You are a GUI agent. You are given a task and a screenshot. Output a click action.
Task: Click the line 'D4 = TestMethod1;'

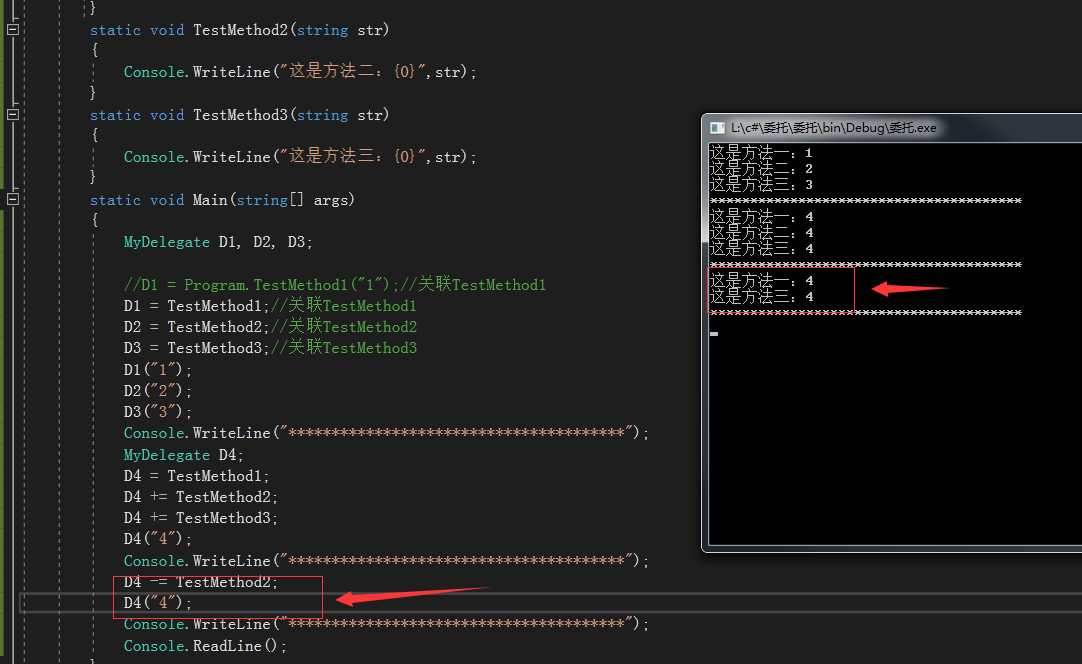196,476
